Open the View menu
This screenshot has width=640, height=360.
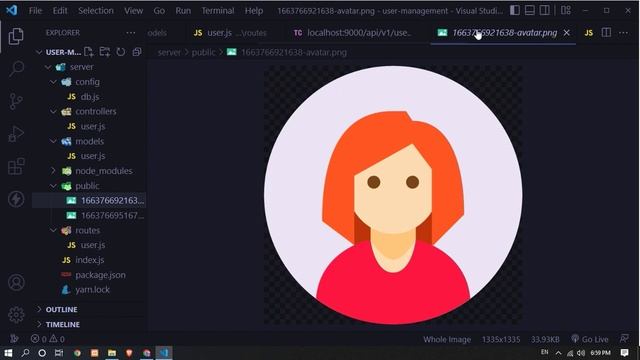click(x=133, y=11)
